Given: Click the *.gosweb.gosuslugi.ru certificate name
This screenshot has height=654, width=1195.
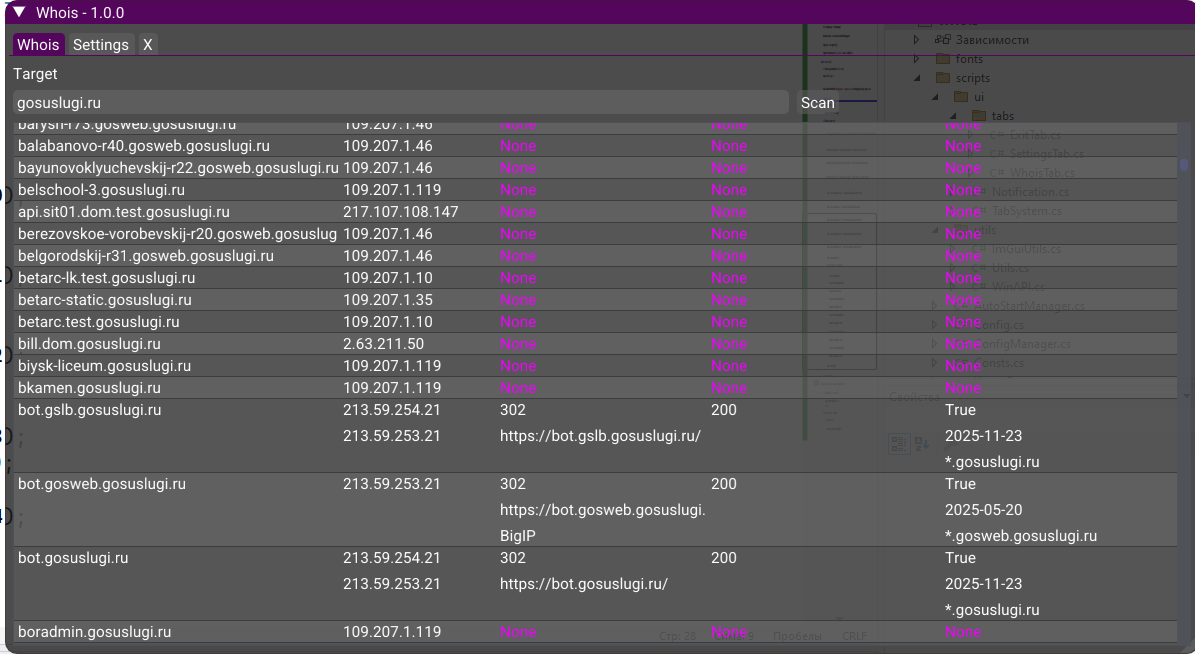Looking at the screenshot, I should click(1021, 536).
